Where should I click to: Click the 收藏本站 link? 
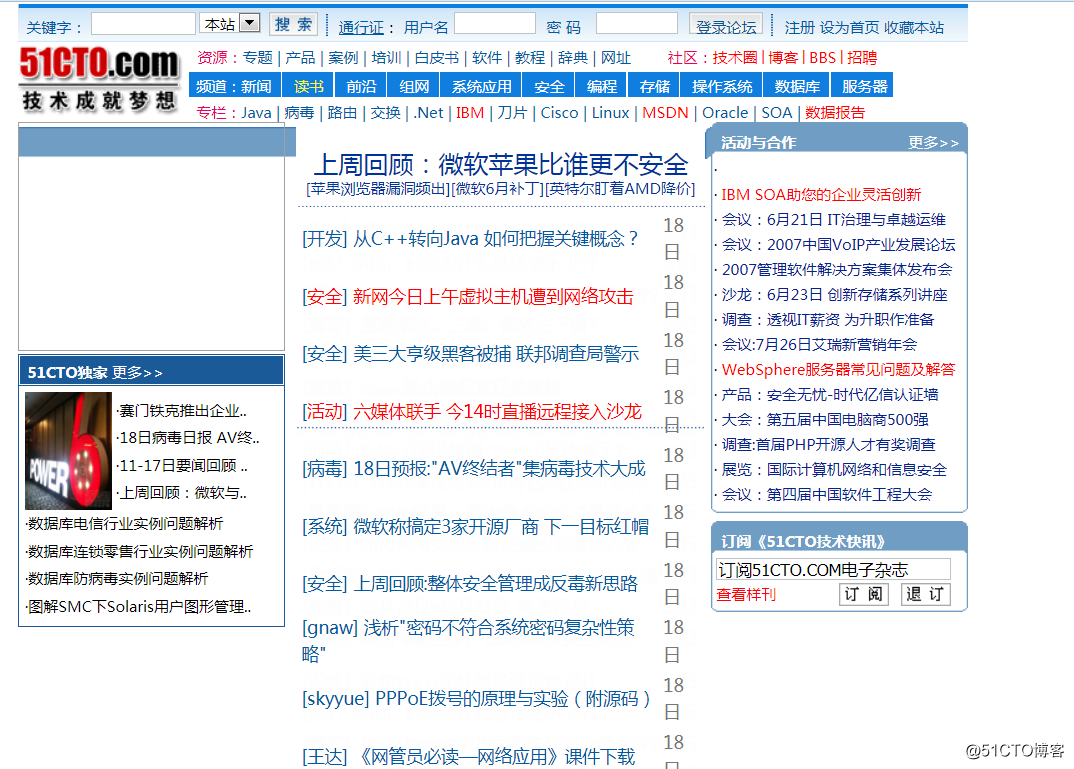(x=914, y=27)
